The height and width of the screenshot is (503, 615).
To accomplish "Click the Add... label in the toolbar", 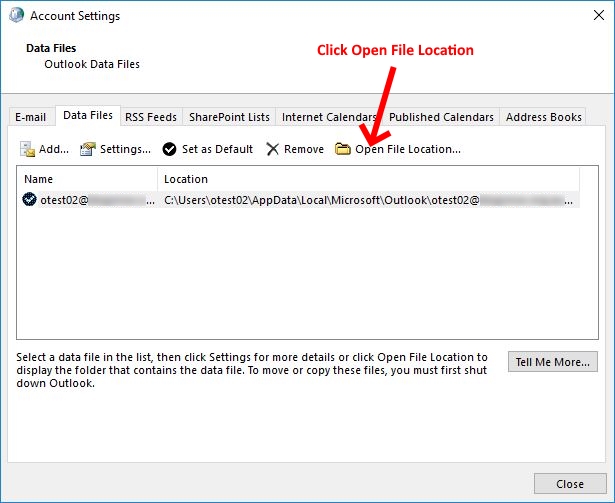I will (54, 149).
